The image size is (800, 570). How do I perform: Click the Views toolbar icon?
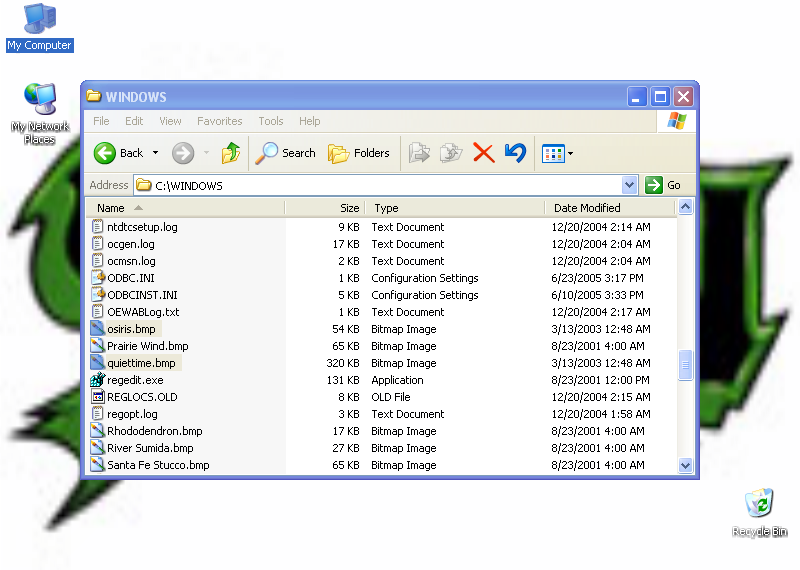(553, 153)
